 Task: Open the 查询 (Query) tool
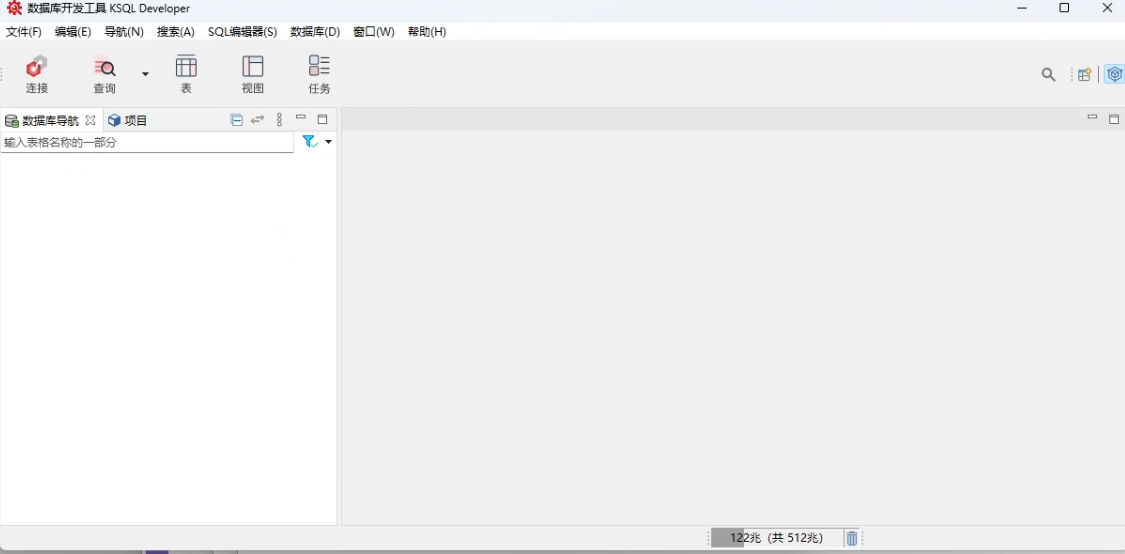(104, 75)
